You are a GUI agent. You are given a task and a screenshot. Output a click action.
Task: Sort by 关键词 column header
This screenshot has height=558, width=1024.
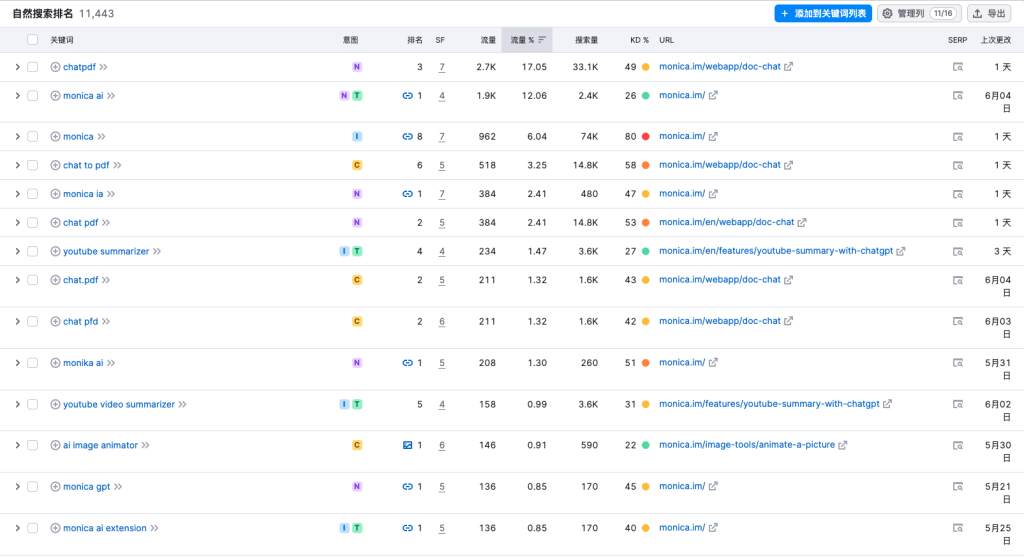click(x=61, y=40)
